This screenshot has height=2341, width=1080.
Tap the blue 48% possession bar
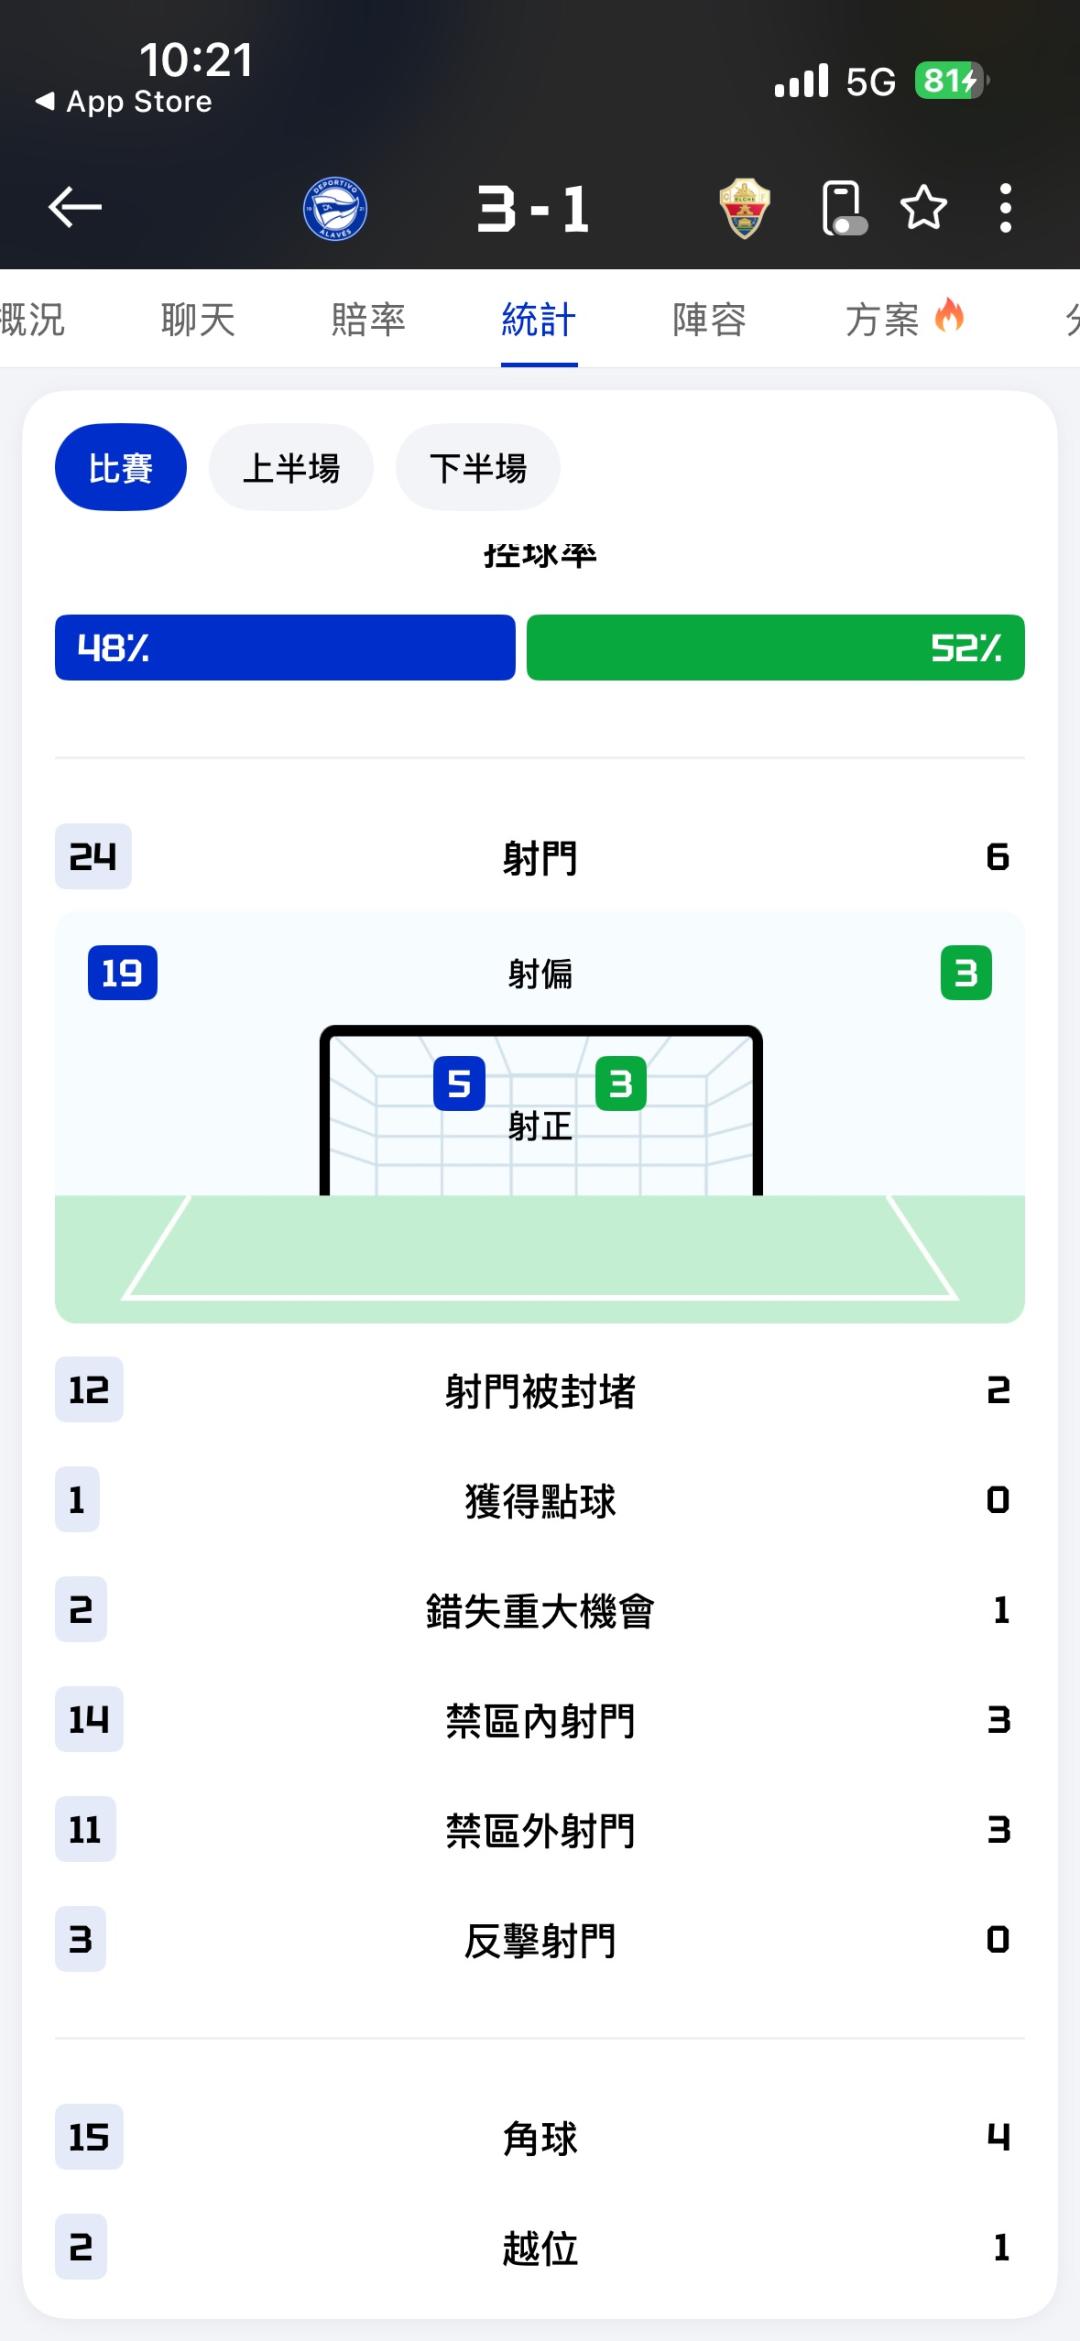285,648
